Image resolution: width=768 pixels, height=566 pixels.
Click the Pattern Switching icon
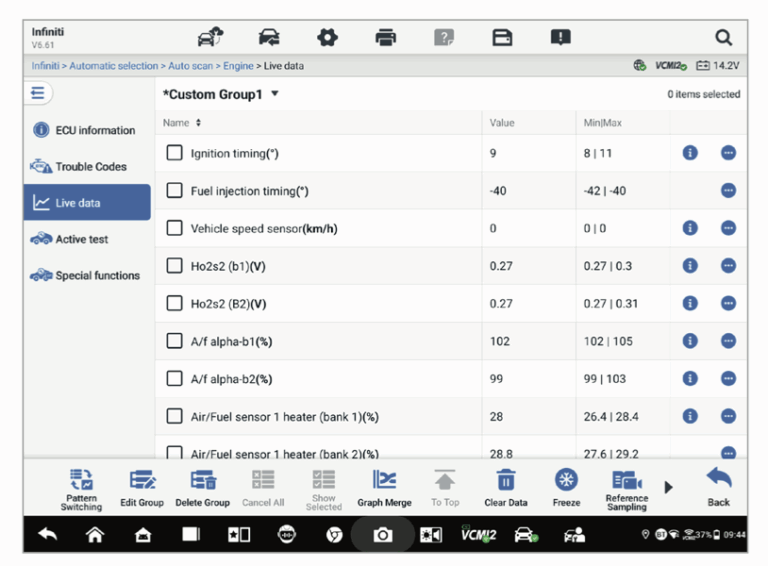(x=81, y=481)
